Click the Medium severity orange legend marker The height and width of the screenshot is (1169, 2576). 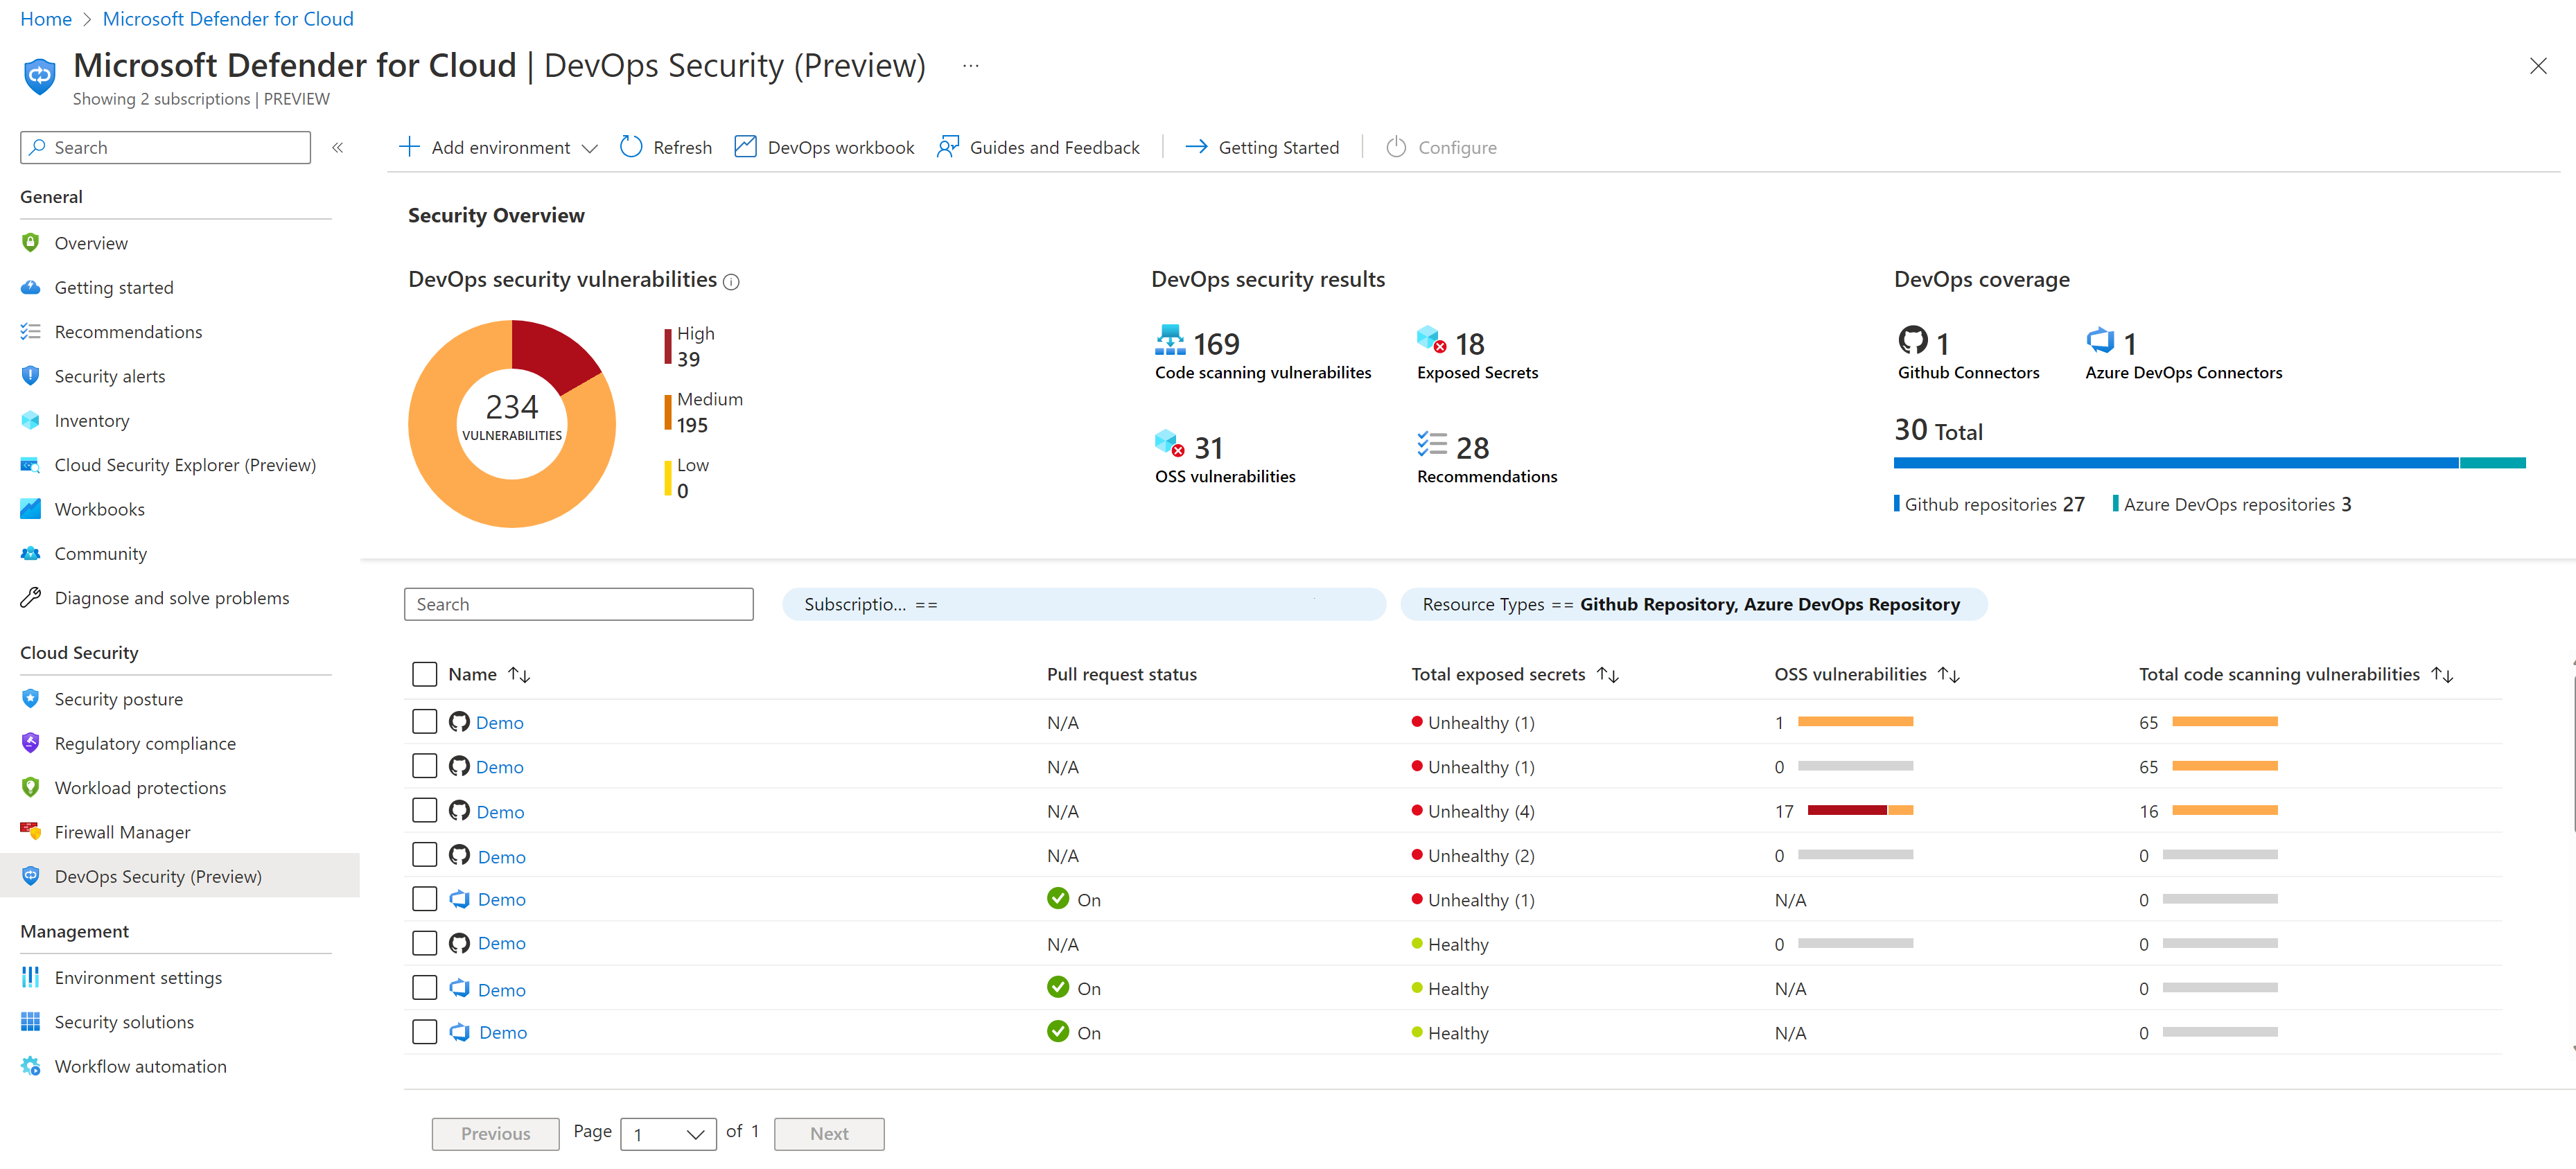click(668, 412)
